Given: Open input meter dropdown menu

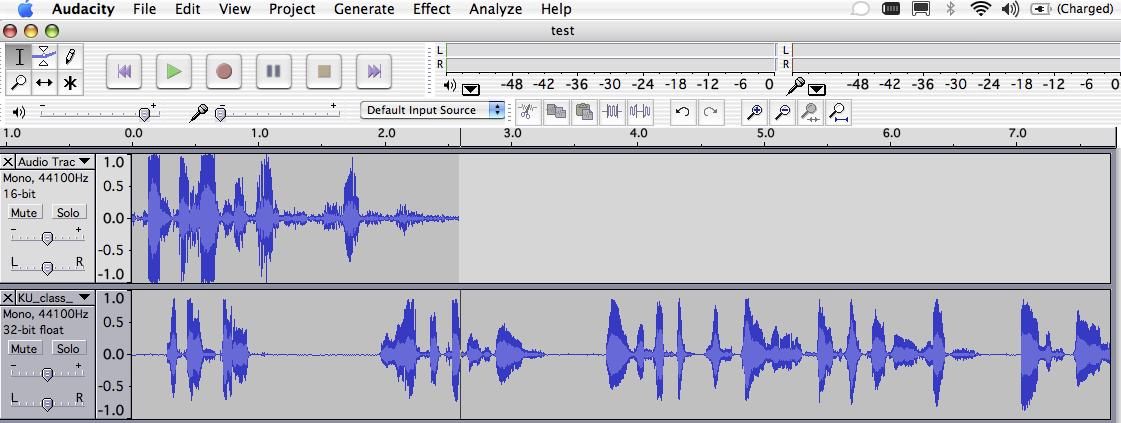Looking at the screenshot, I should click(816, 89).
